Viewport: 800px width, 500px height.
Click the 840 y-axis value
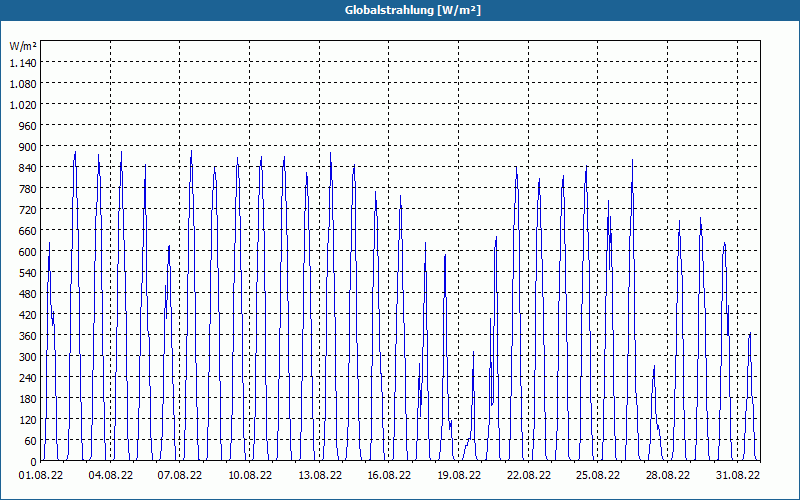coord(28,167)
